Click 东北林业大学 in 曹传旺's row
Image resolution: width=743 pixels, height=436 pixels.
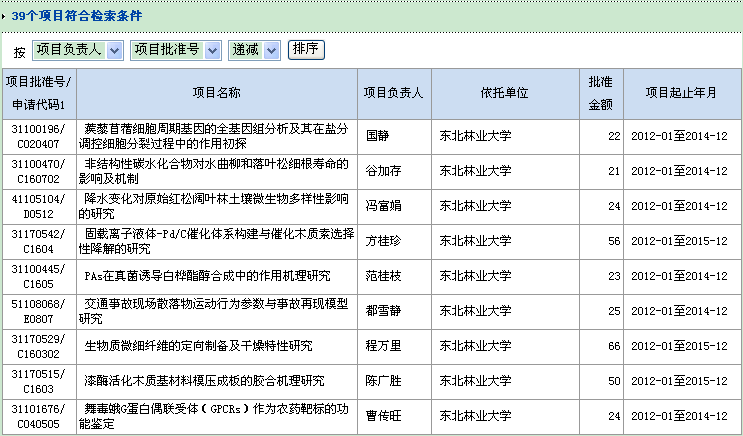pos(475,416)
